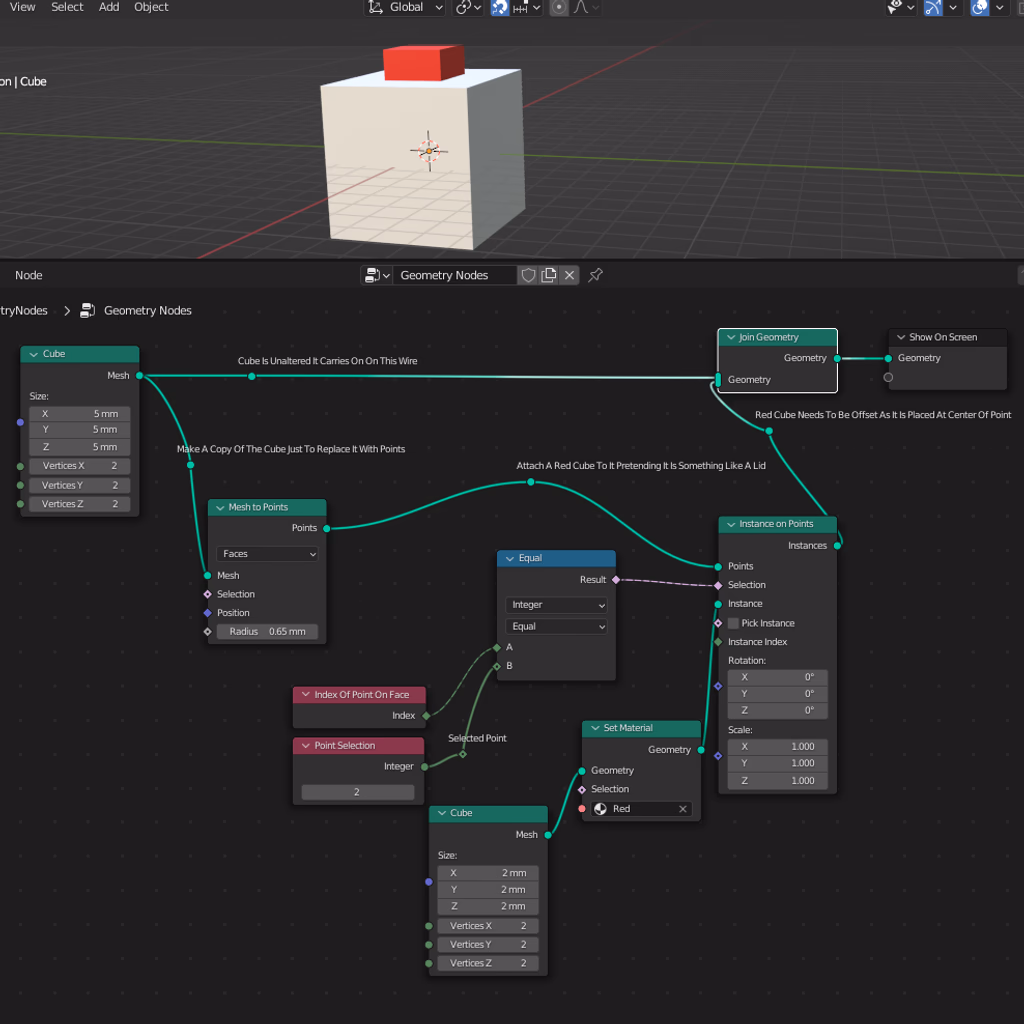The width and height of the screenshot is (1024, 1024).
Task: Enable the Pick Instance checkbox
Action: (x=733, y=623)
